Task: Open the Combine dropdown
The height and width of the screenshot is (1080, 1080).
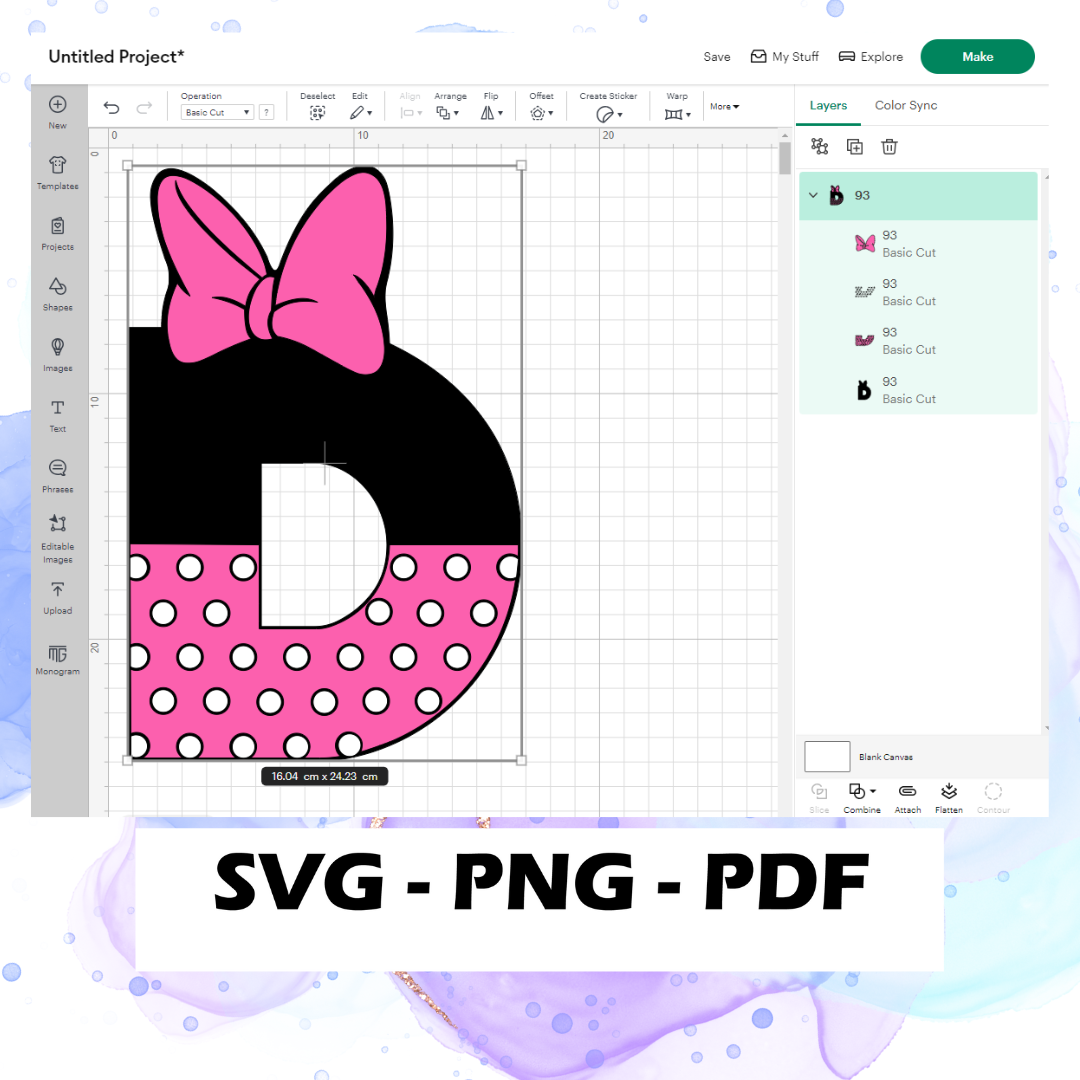Action: click(x=862, y=798)
